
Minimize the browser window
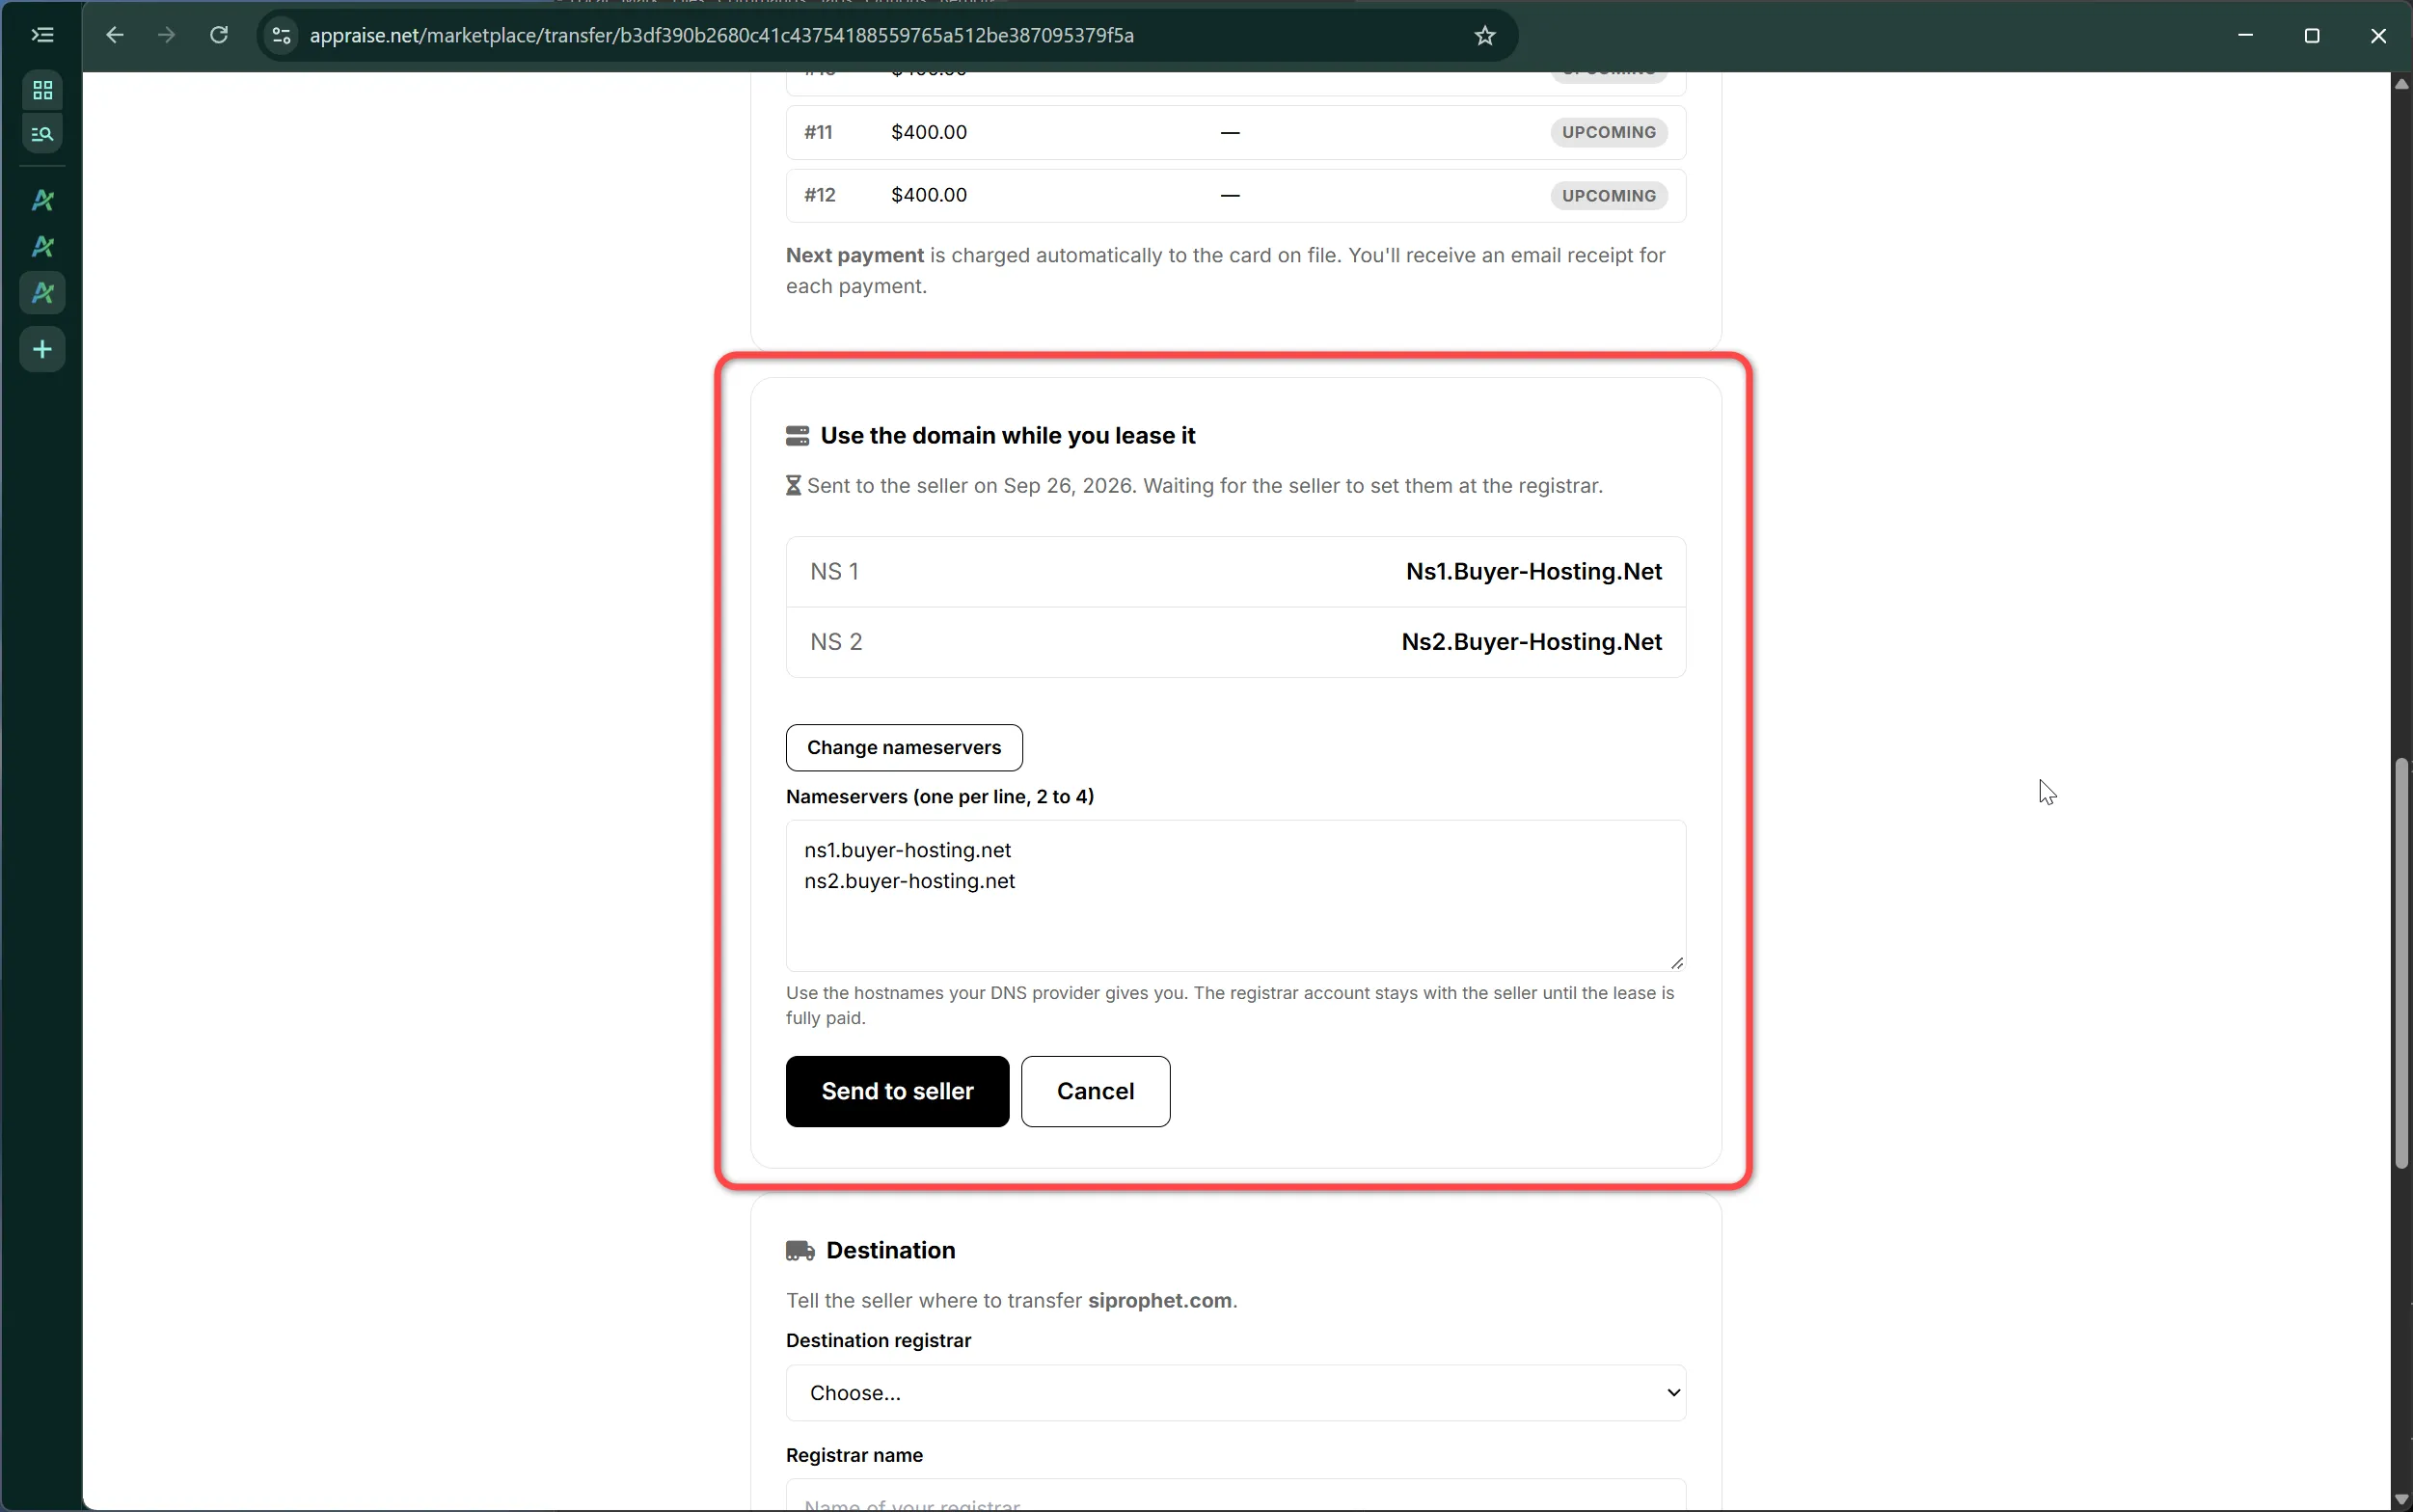point(2245,35)
